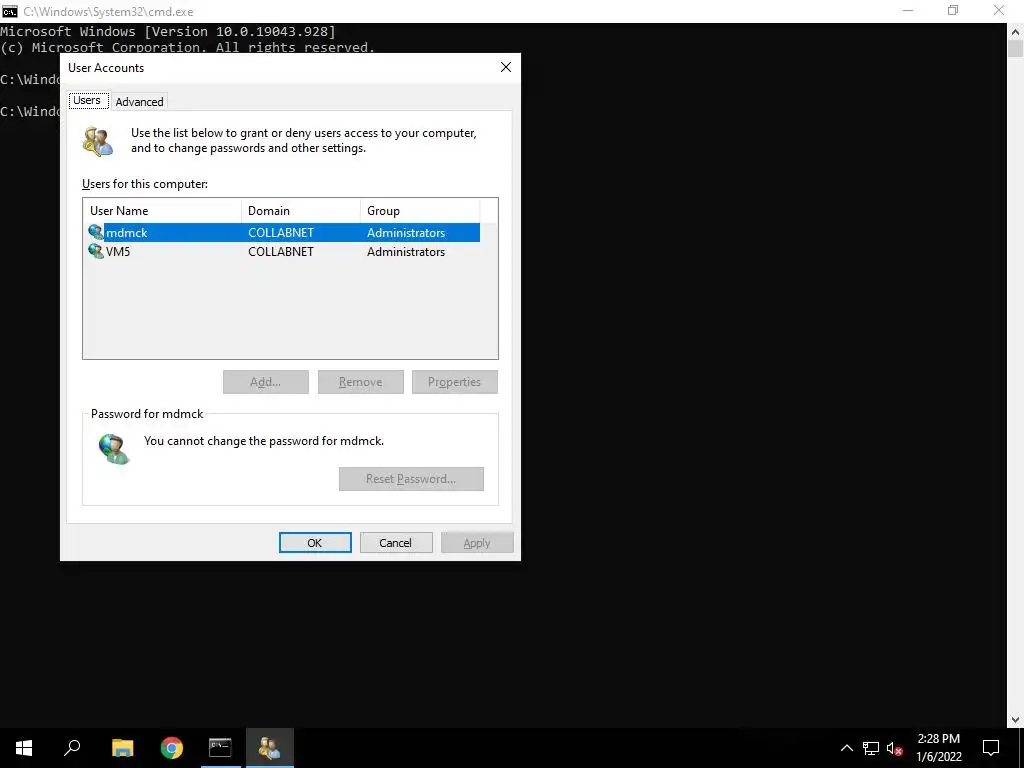Click the Windows version line in cmd

(x=168, y=31)
